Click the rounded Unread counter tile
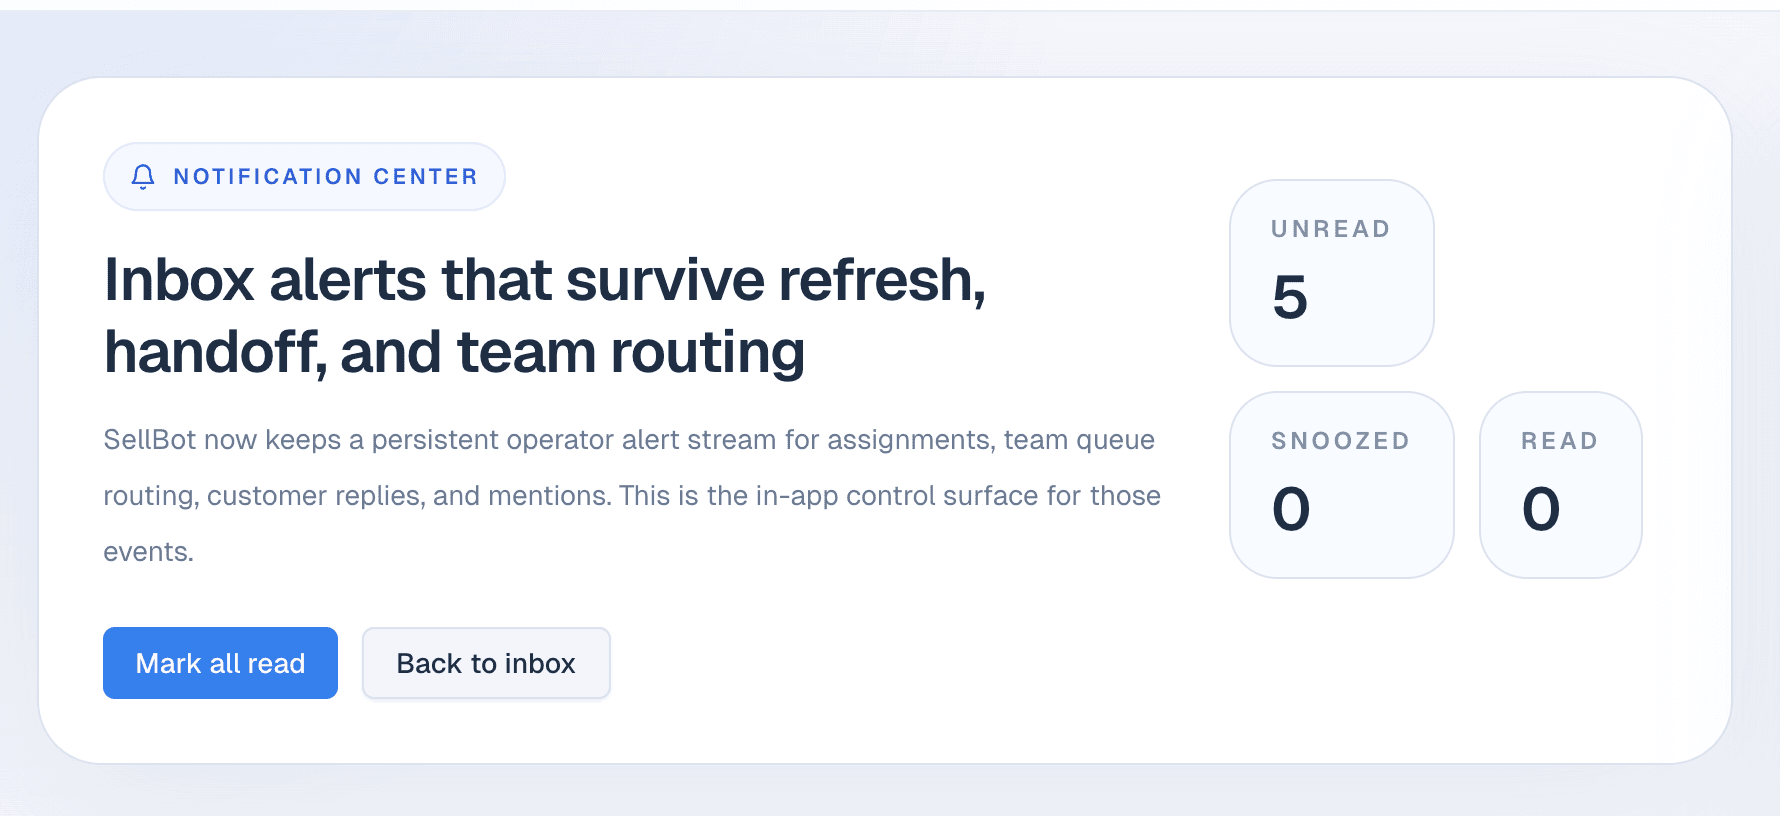The image size is (1780, 816). coord(1331,272)
